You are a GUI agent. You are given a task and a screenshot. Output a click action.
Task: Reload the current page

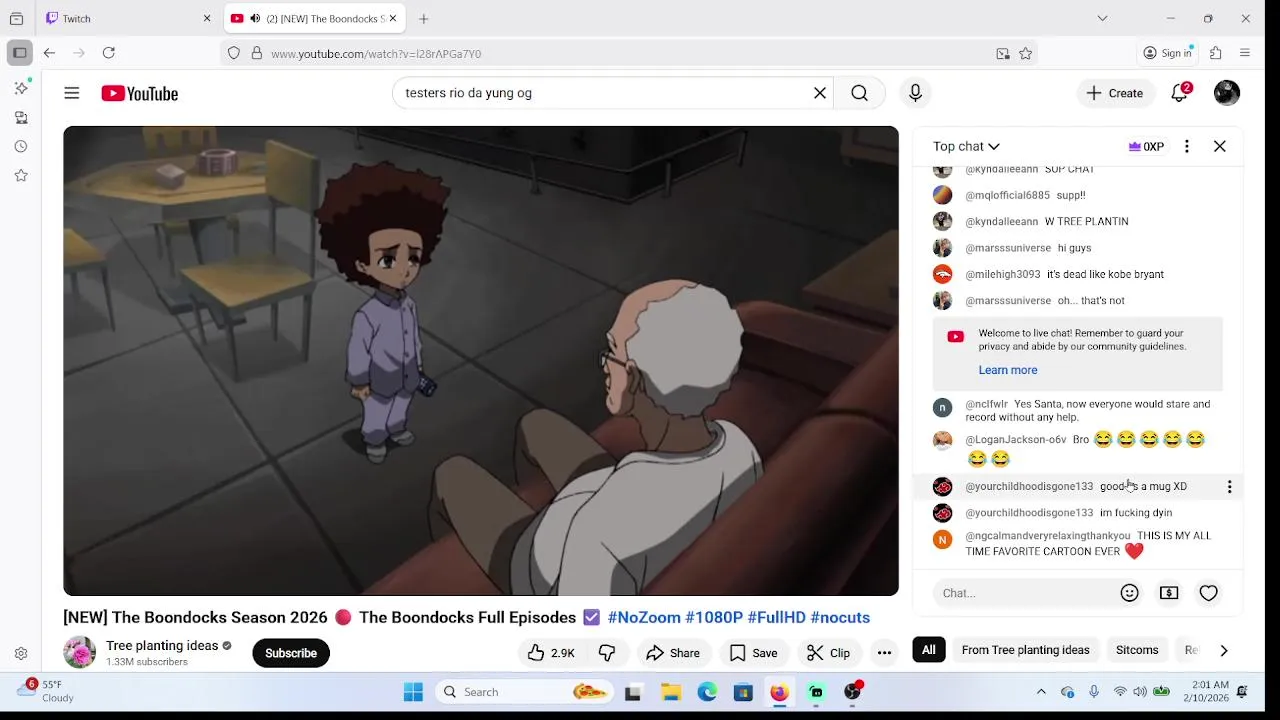(x=109, y=53)
